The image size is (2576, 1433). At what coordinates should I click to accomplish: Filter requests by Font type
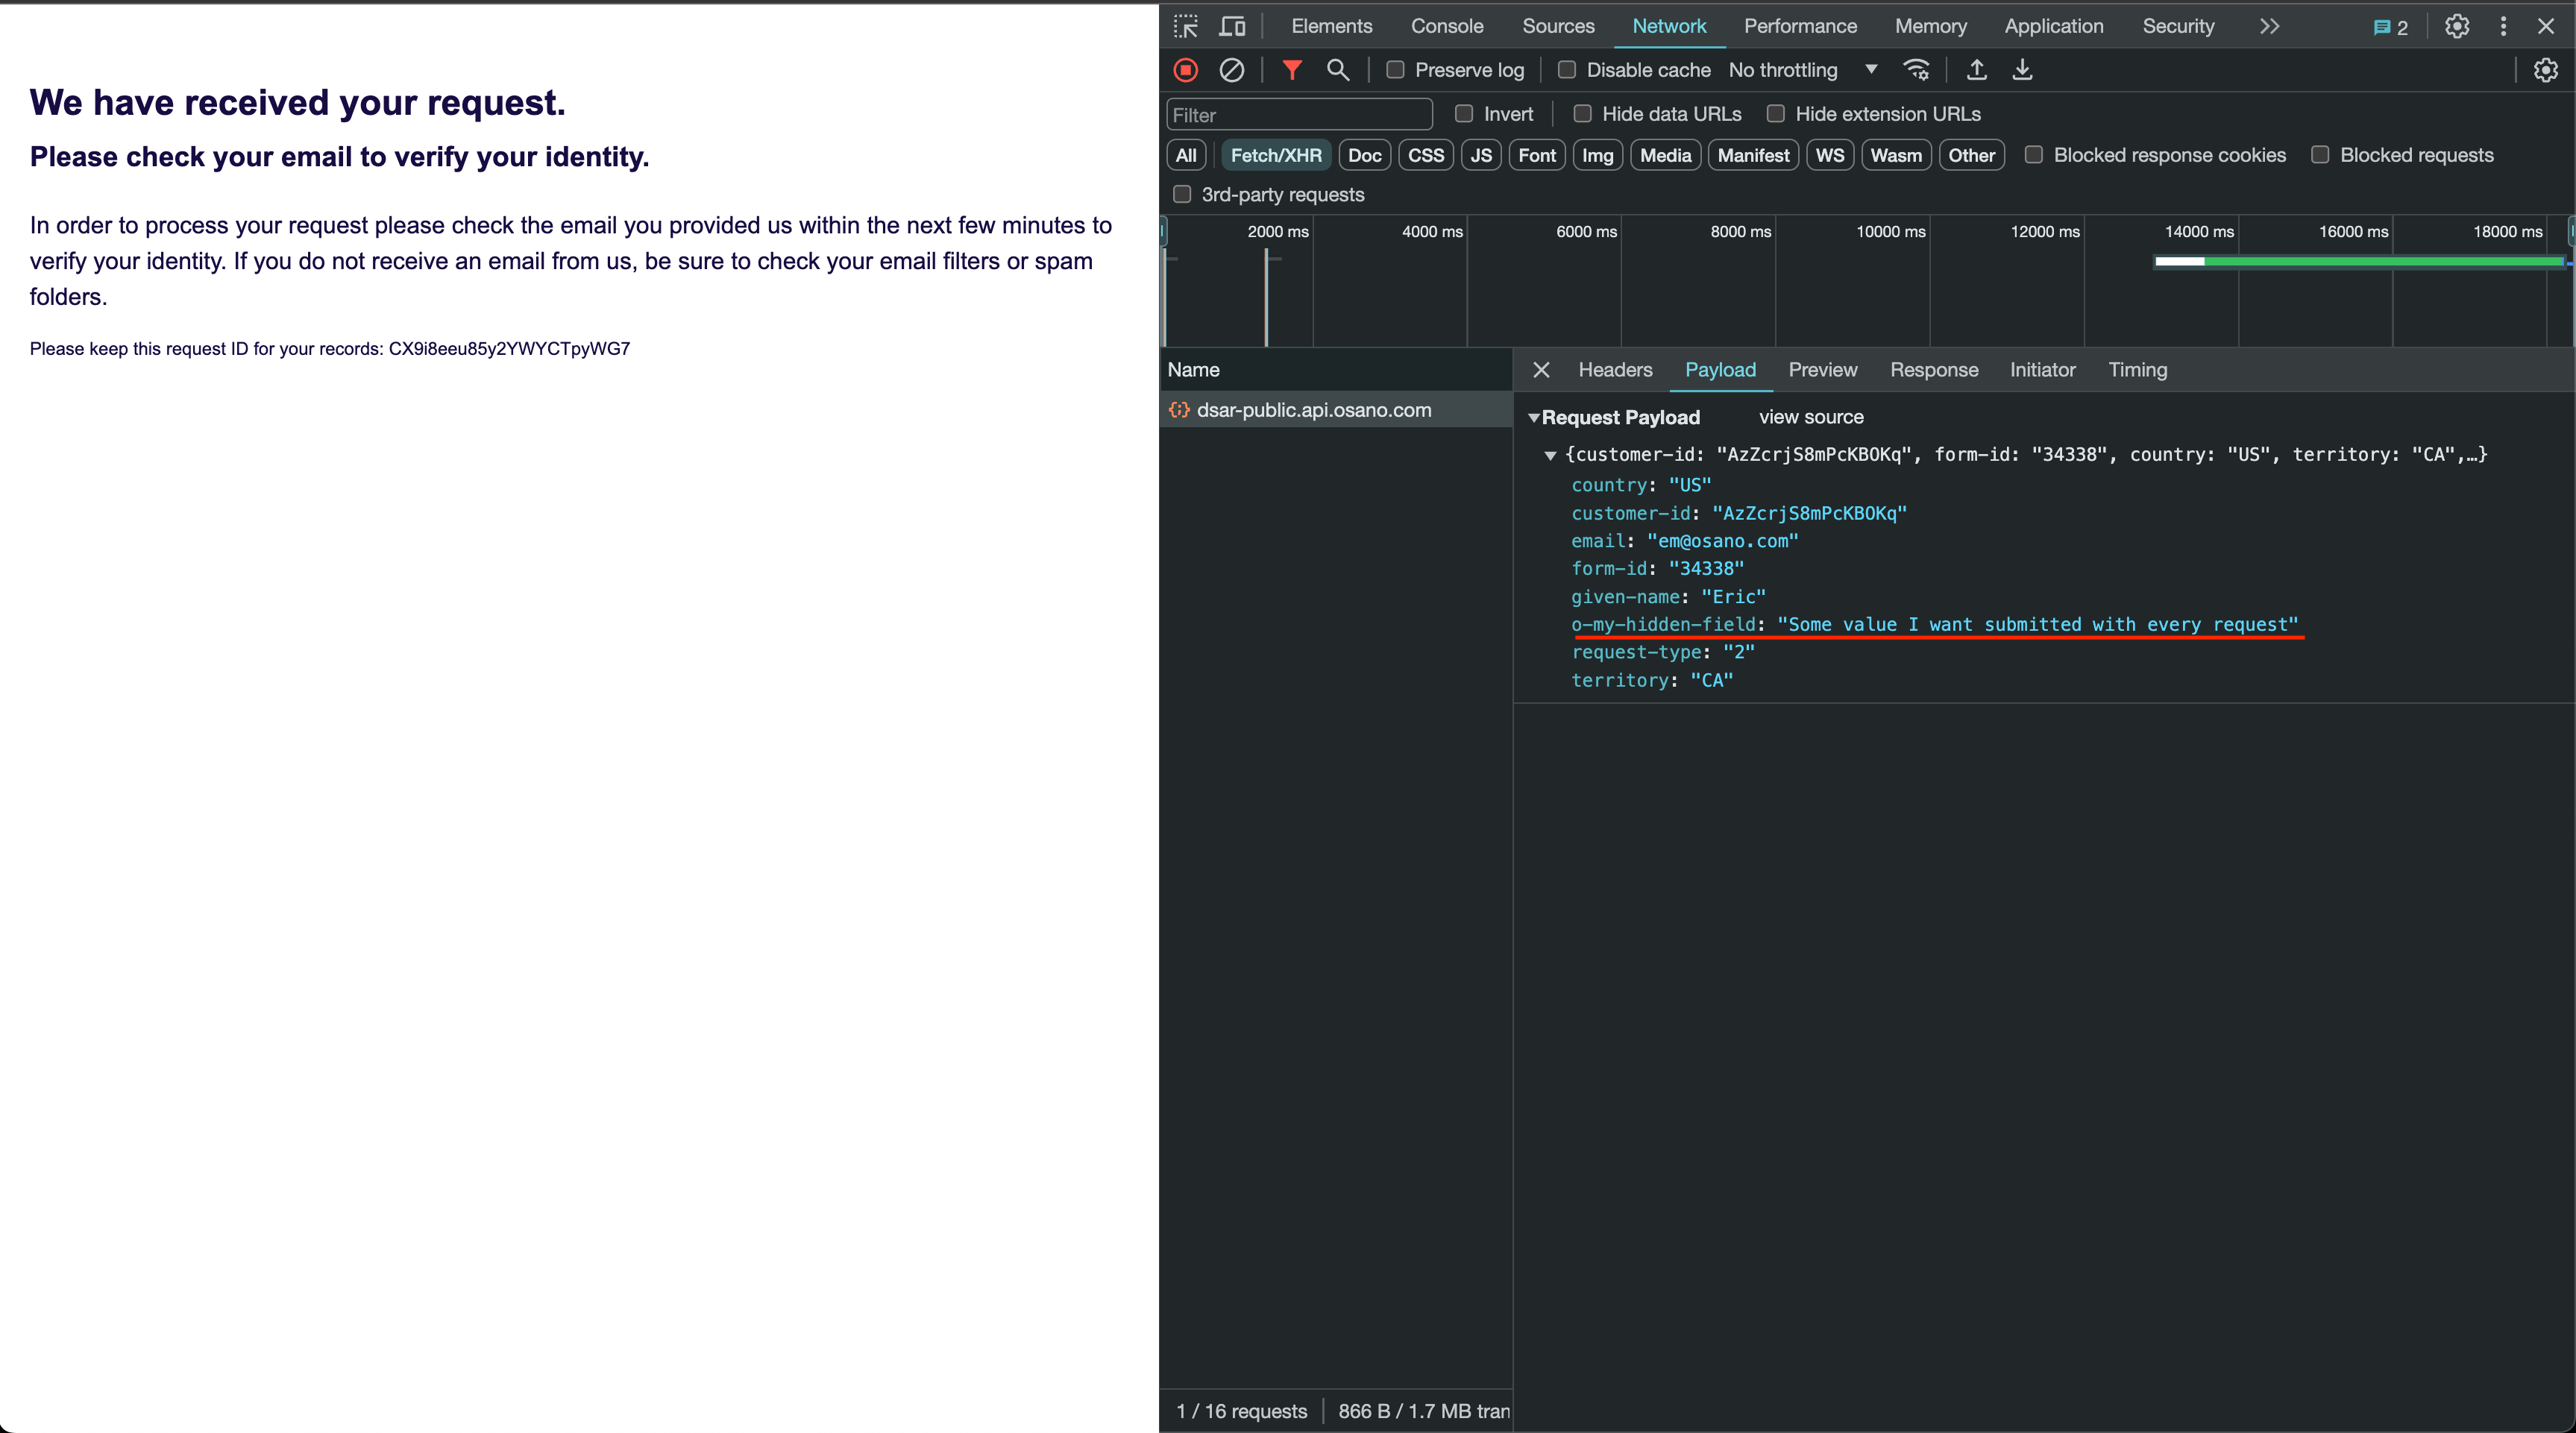(x=1537, y=155)
